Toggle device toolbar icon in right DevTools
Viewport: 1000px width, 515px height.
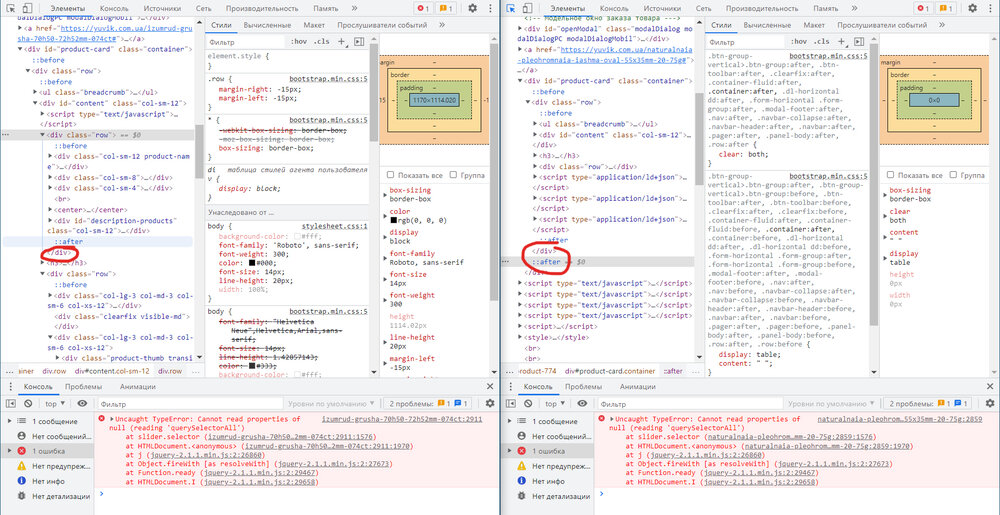click(527, 8)
